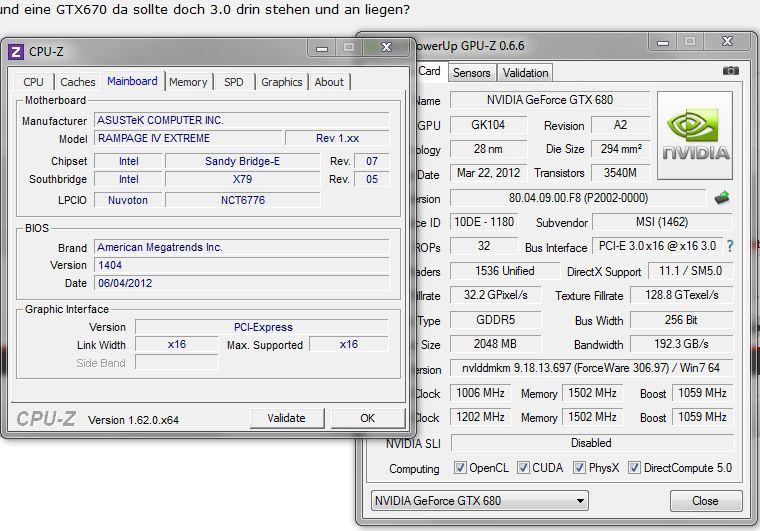Click the 192.3 GB/s bandwidth value
This screenshot has height=531, width=760.
(x=681, y=344)
